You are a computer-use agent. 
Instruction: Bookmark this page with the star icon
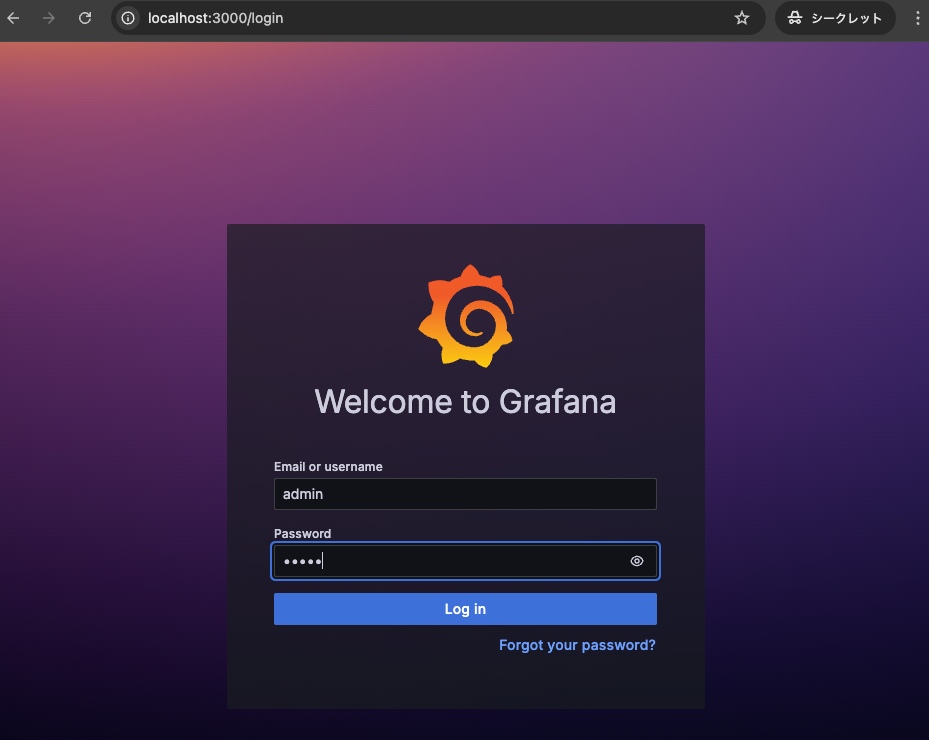[x=741, y=18]
